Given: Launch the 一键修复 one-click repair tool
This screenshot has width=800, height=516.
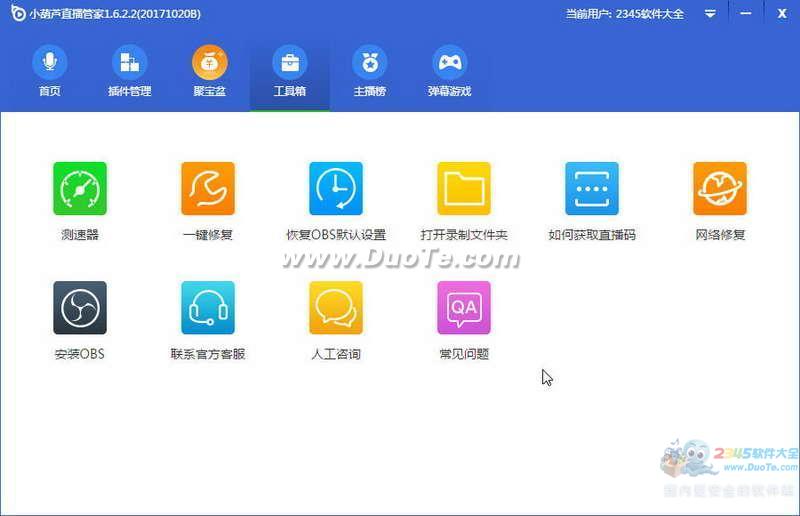Looking at the screenshot, I should click(x=207, y=189).
